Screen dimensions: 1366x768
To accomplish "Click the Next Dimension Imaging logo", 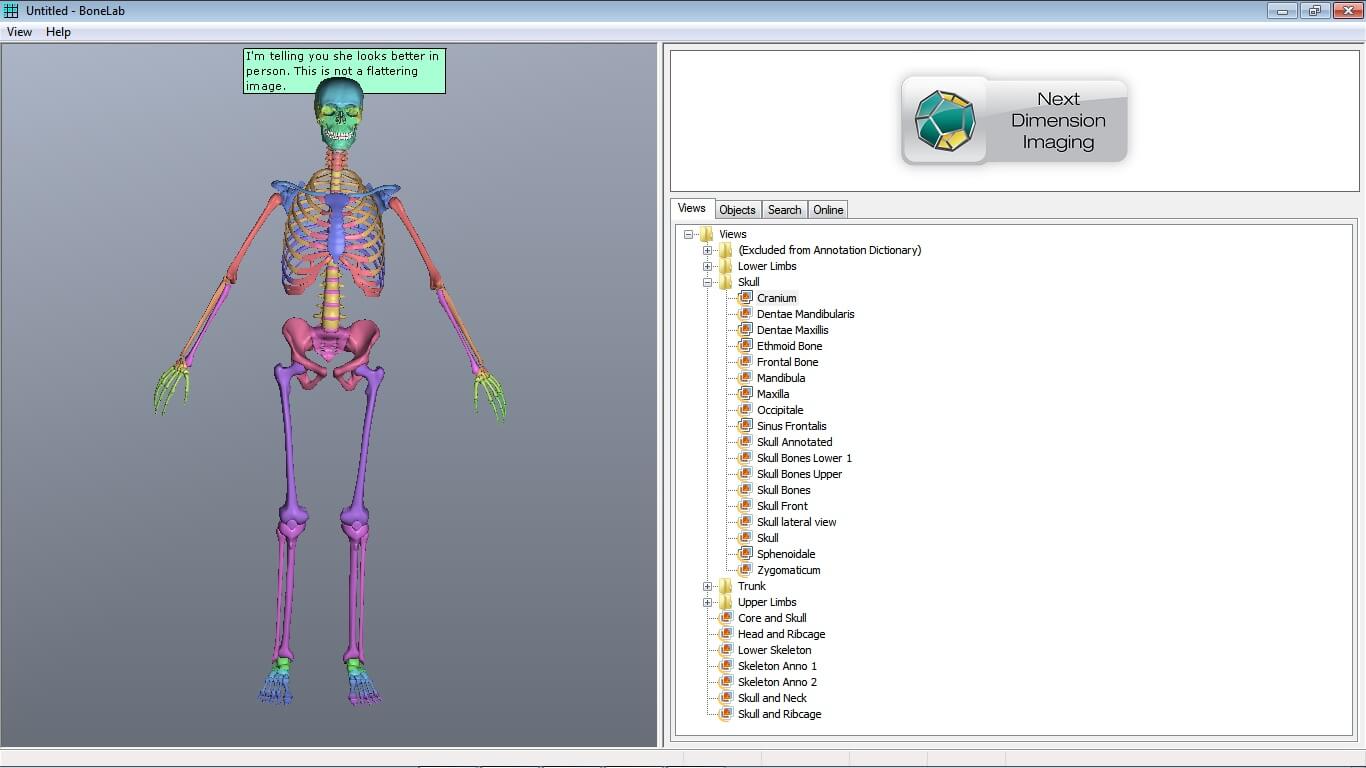I will (x=1014, y=121).
